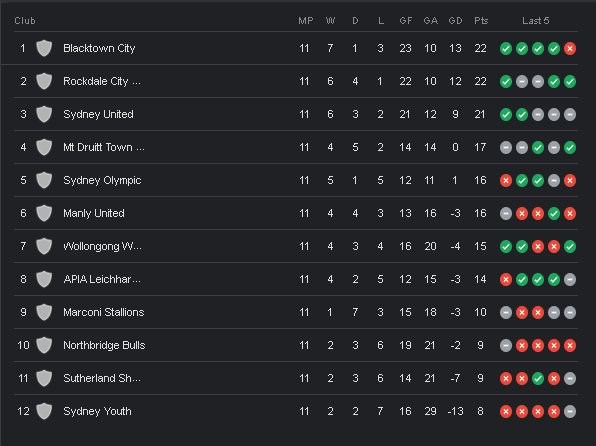Click Manly United's green win icon
Screen dimensions: 596x446
(554, 213)
